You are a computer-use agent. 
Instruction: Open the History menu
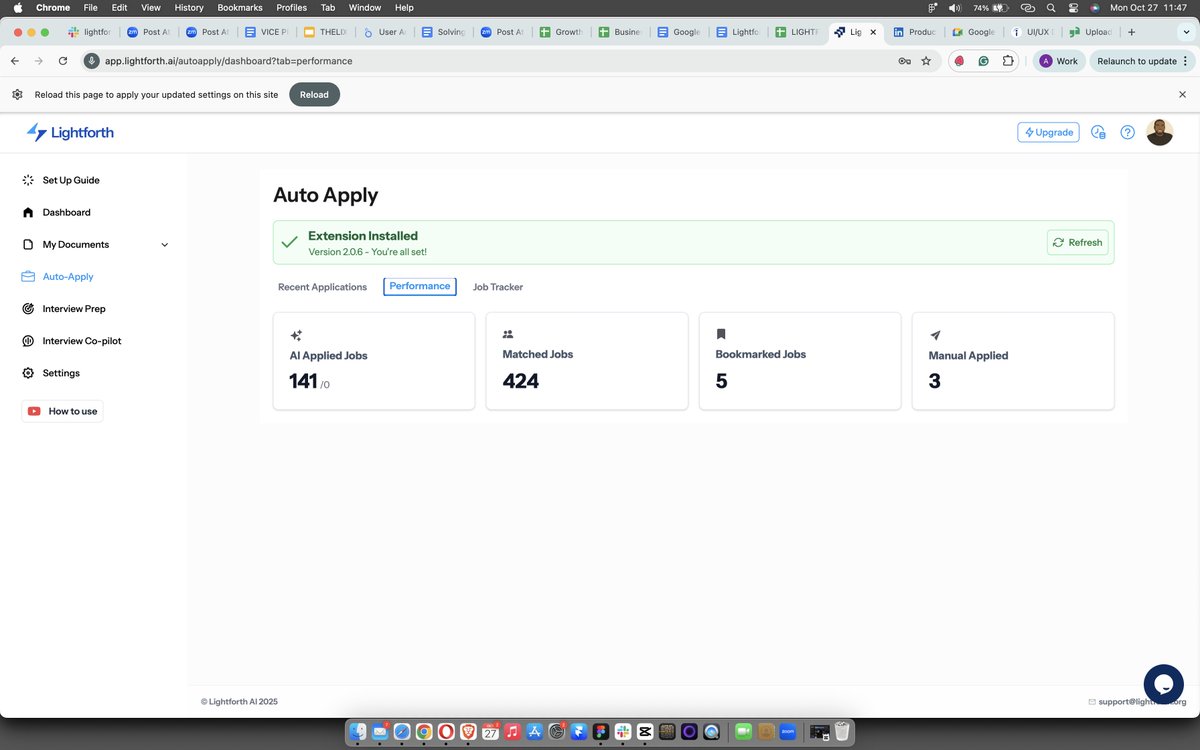coord(189,7)
